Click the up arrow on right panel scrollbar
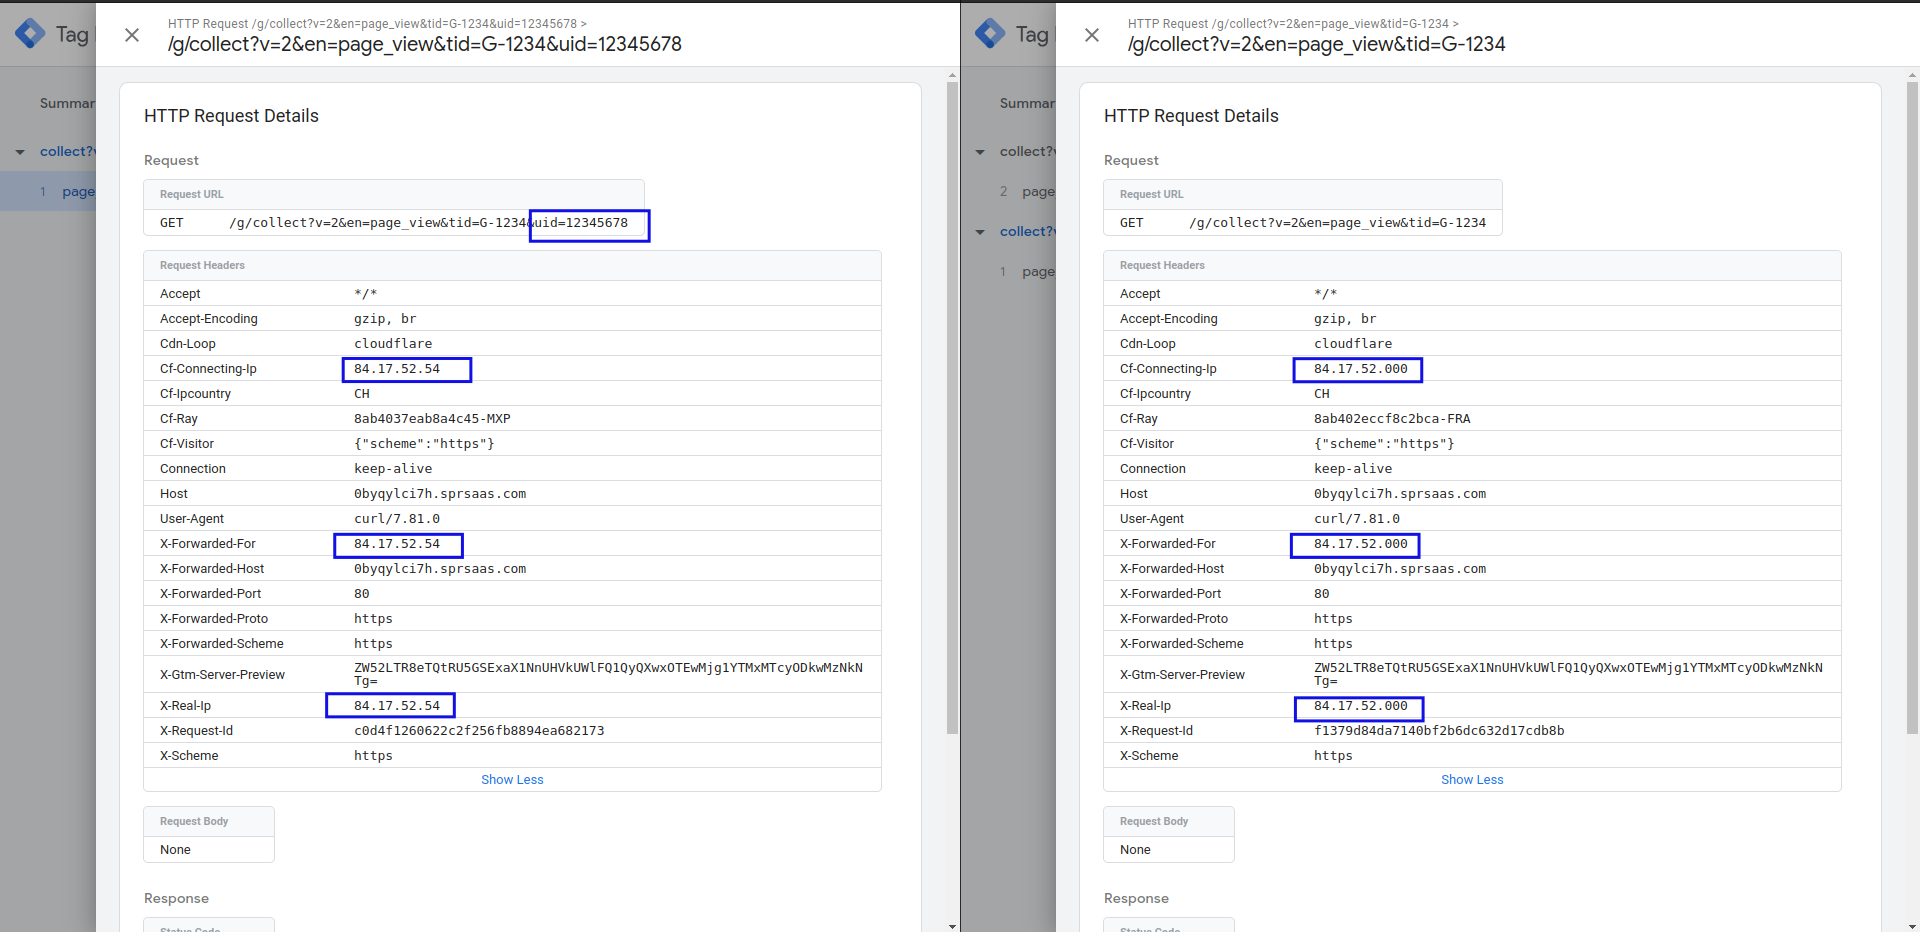 [x=1911, y=73]
